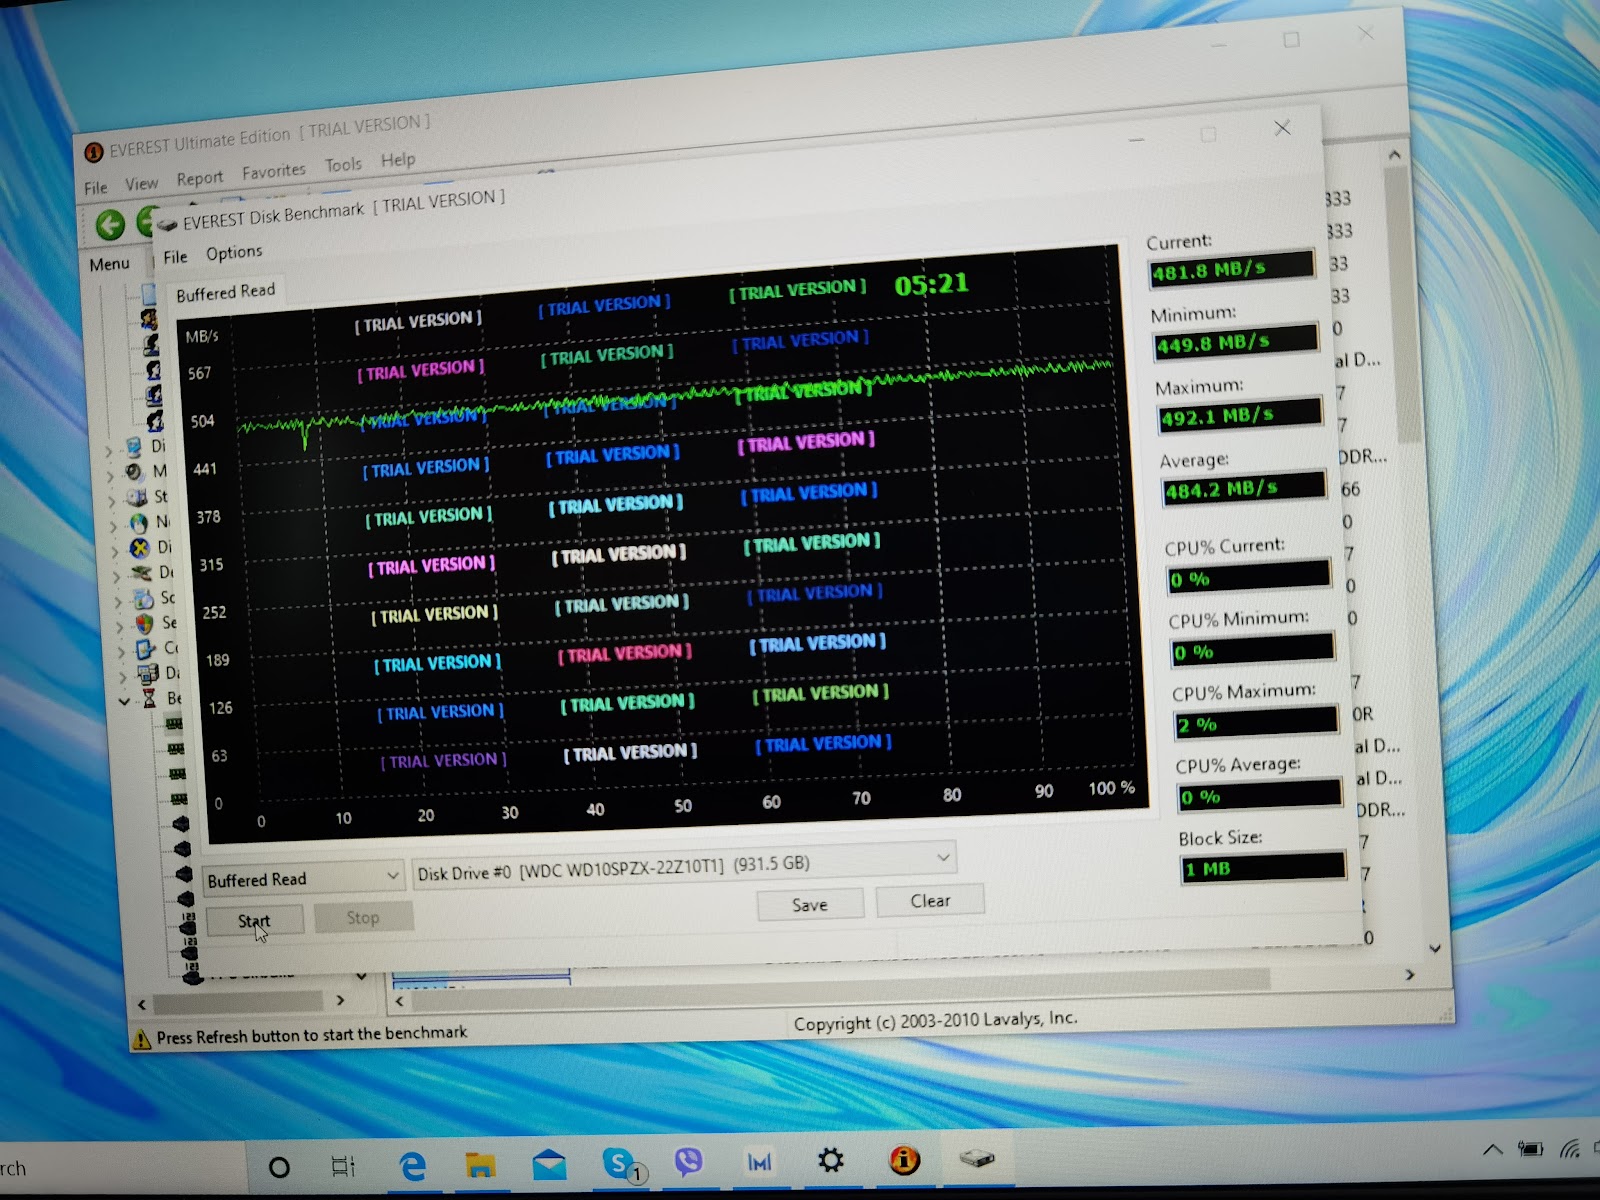The image size is (1600, 1200).
Task: Select the Storage icon in the tree
Action: (x=136, y=497)
